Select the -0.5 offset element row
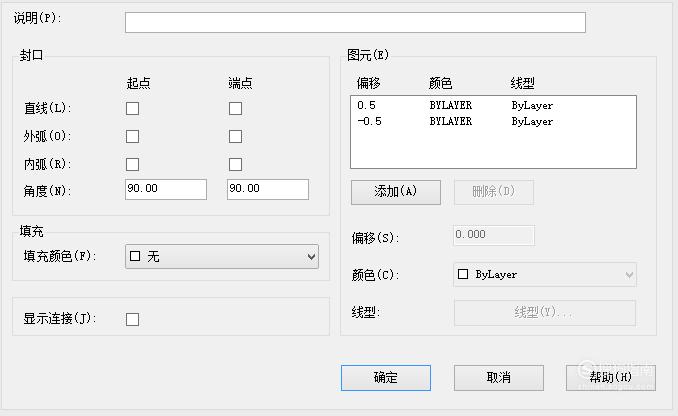 [x=493, y=121]
